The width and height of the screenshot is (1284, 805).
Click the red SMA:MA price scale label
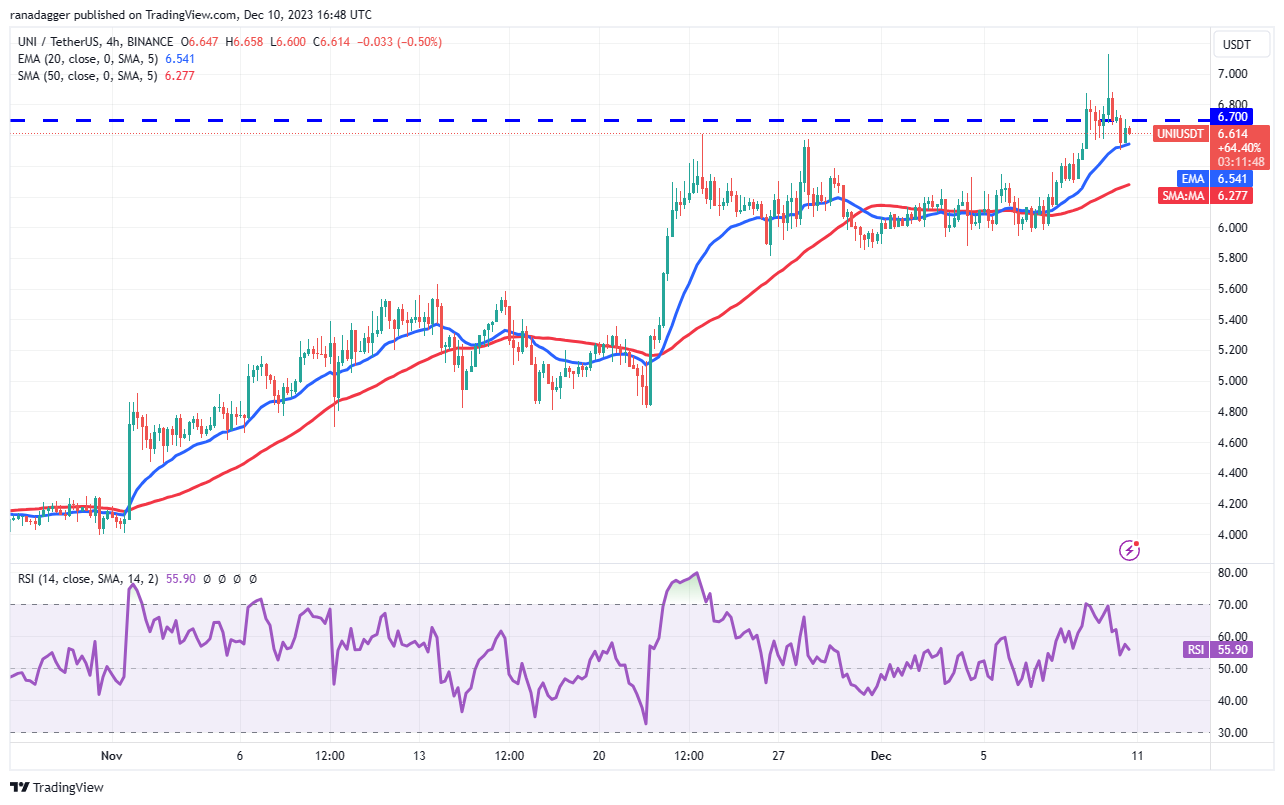tap(1181, 196)
